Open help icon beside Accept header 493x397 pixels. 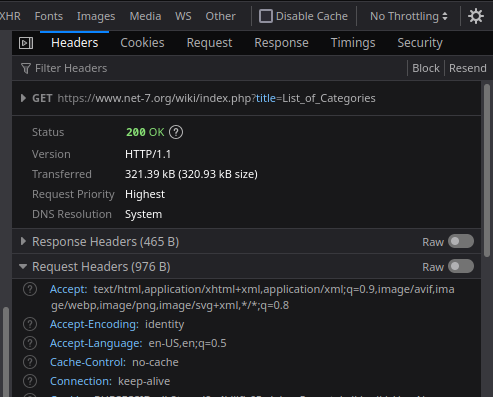30,289
